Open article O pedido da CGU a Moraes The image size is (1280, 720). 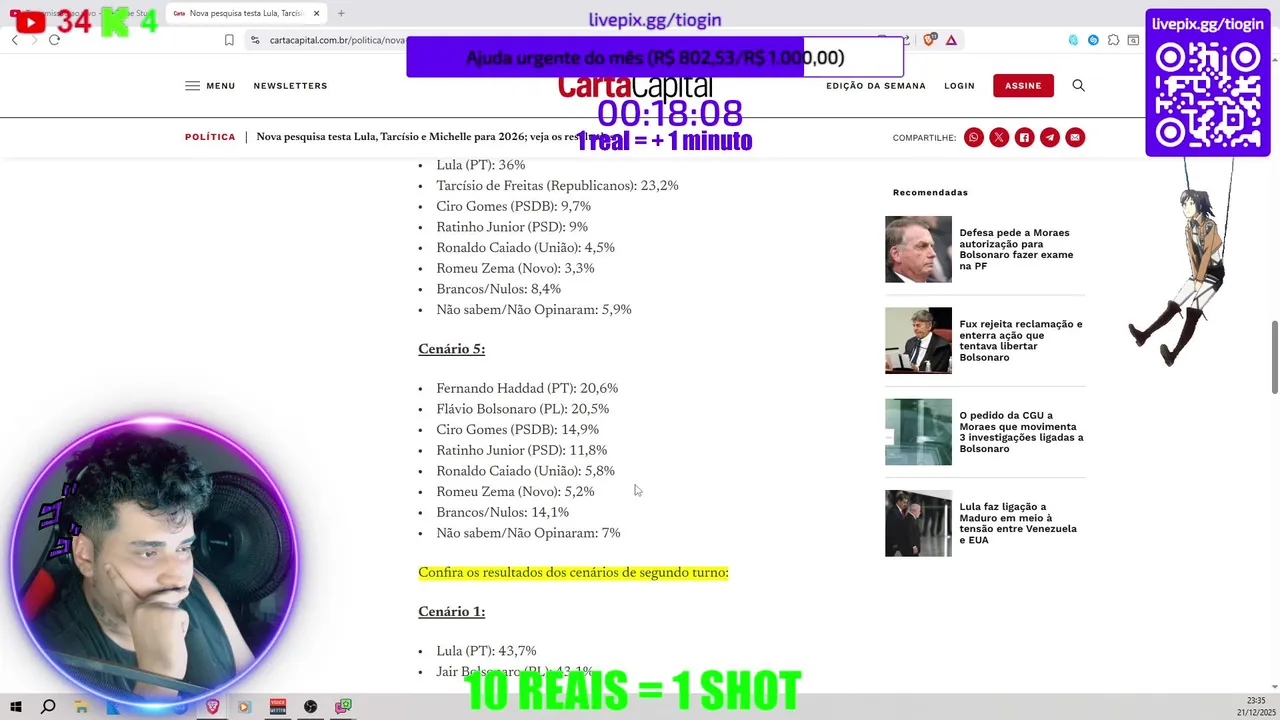[x=1021, y=432]
